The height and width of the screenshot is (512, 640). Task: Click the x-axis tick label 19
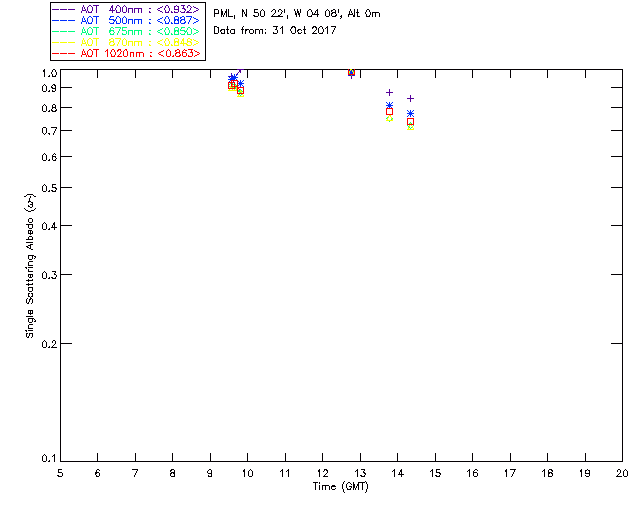click(x=585, y=473)
